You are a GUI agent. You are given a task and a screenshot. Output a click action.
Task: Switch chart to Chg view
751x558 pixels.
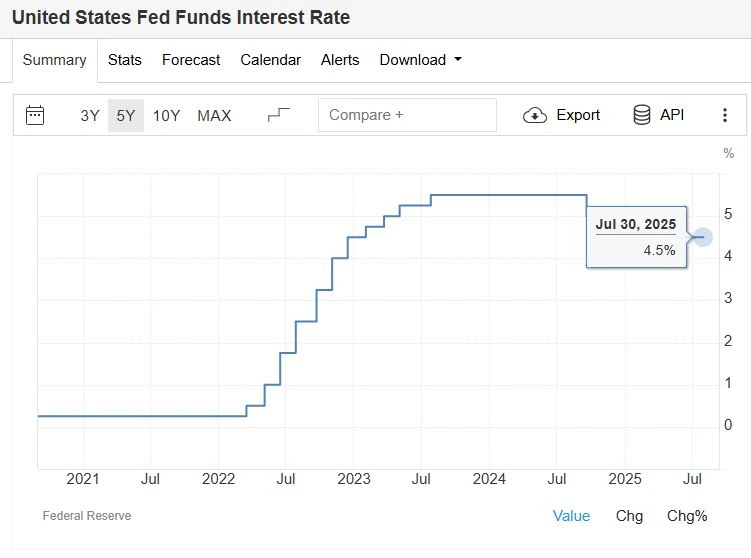point(629,516)
